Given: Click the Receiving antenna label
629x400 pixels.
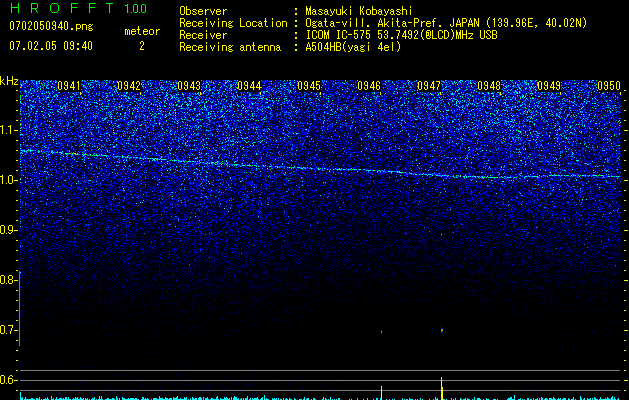Looking at the screenshot, I should (230, 47).
